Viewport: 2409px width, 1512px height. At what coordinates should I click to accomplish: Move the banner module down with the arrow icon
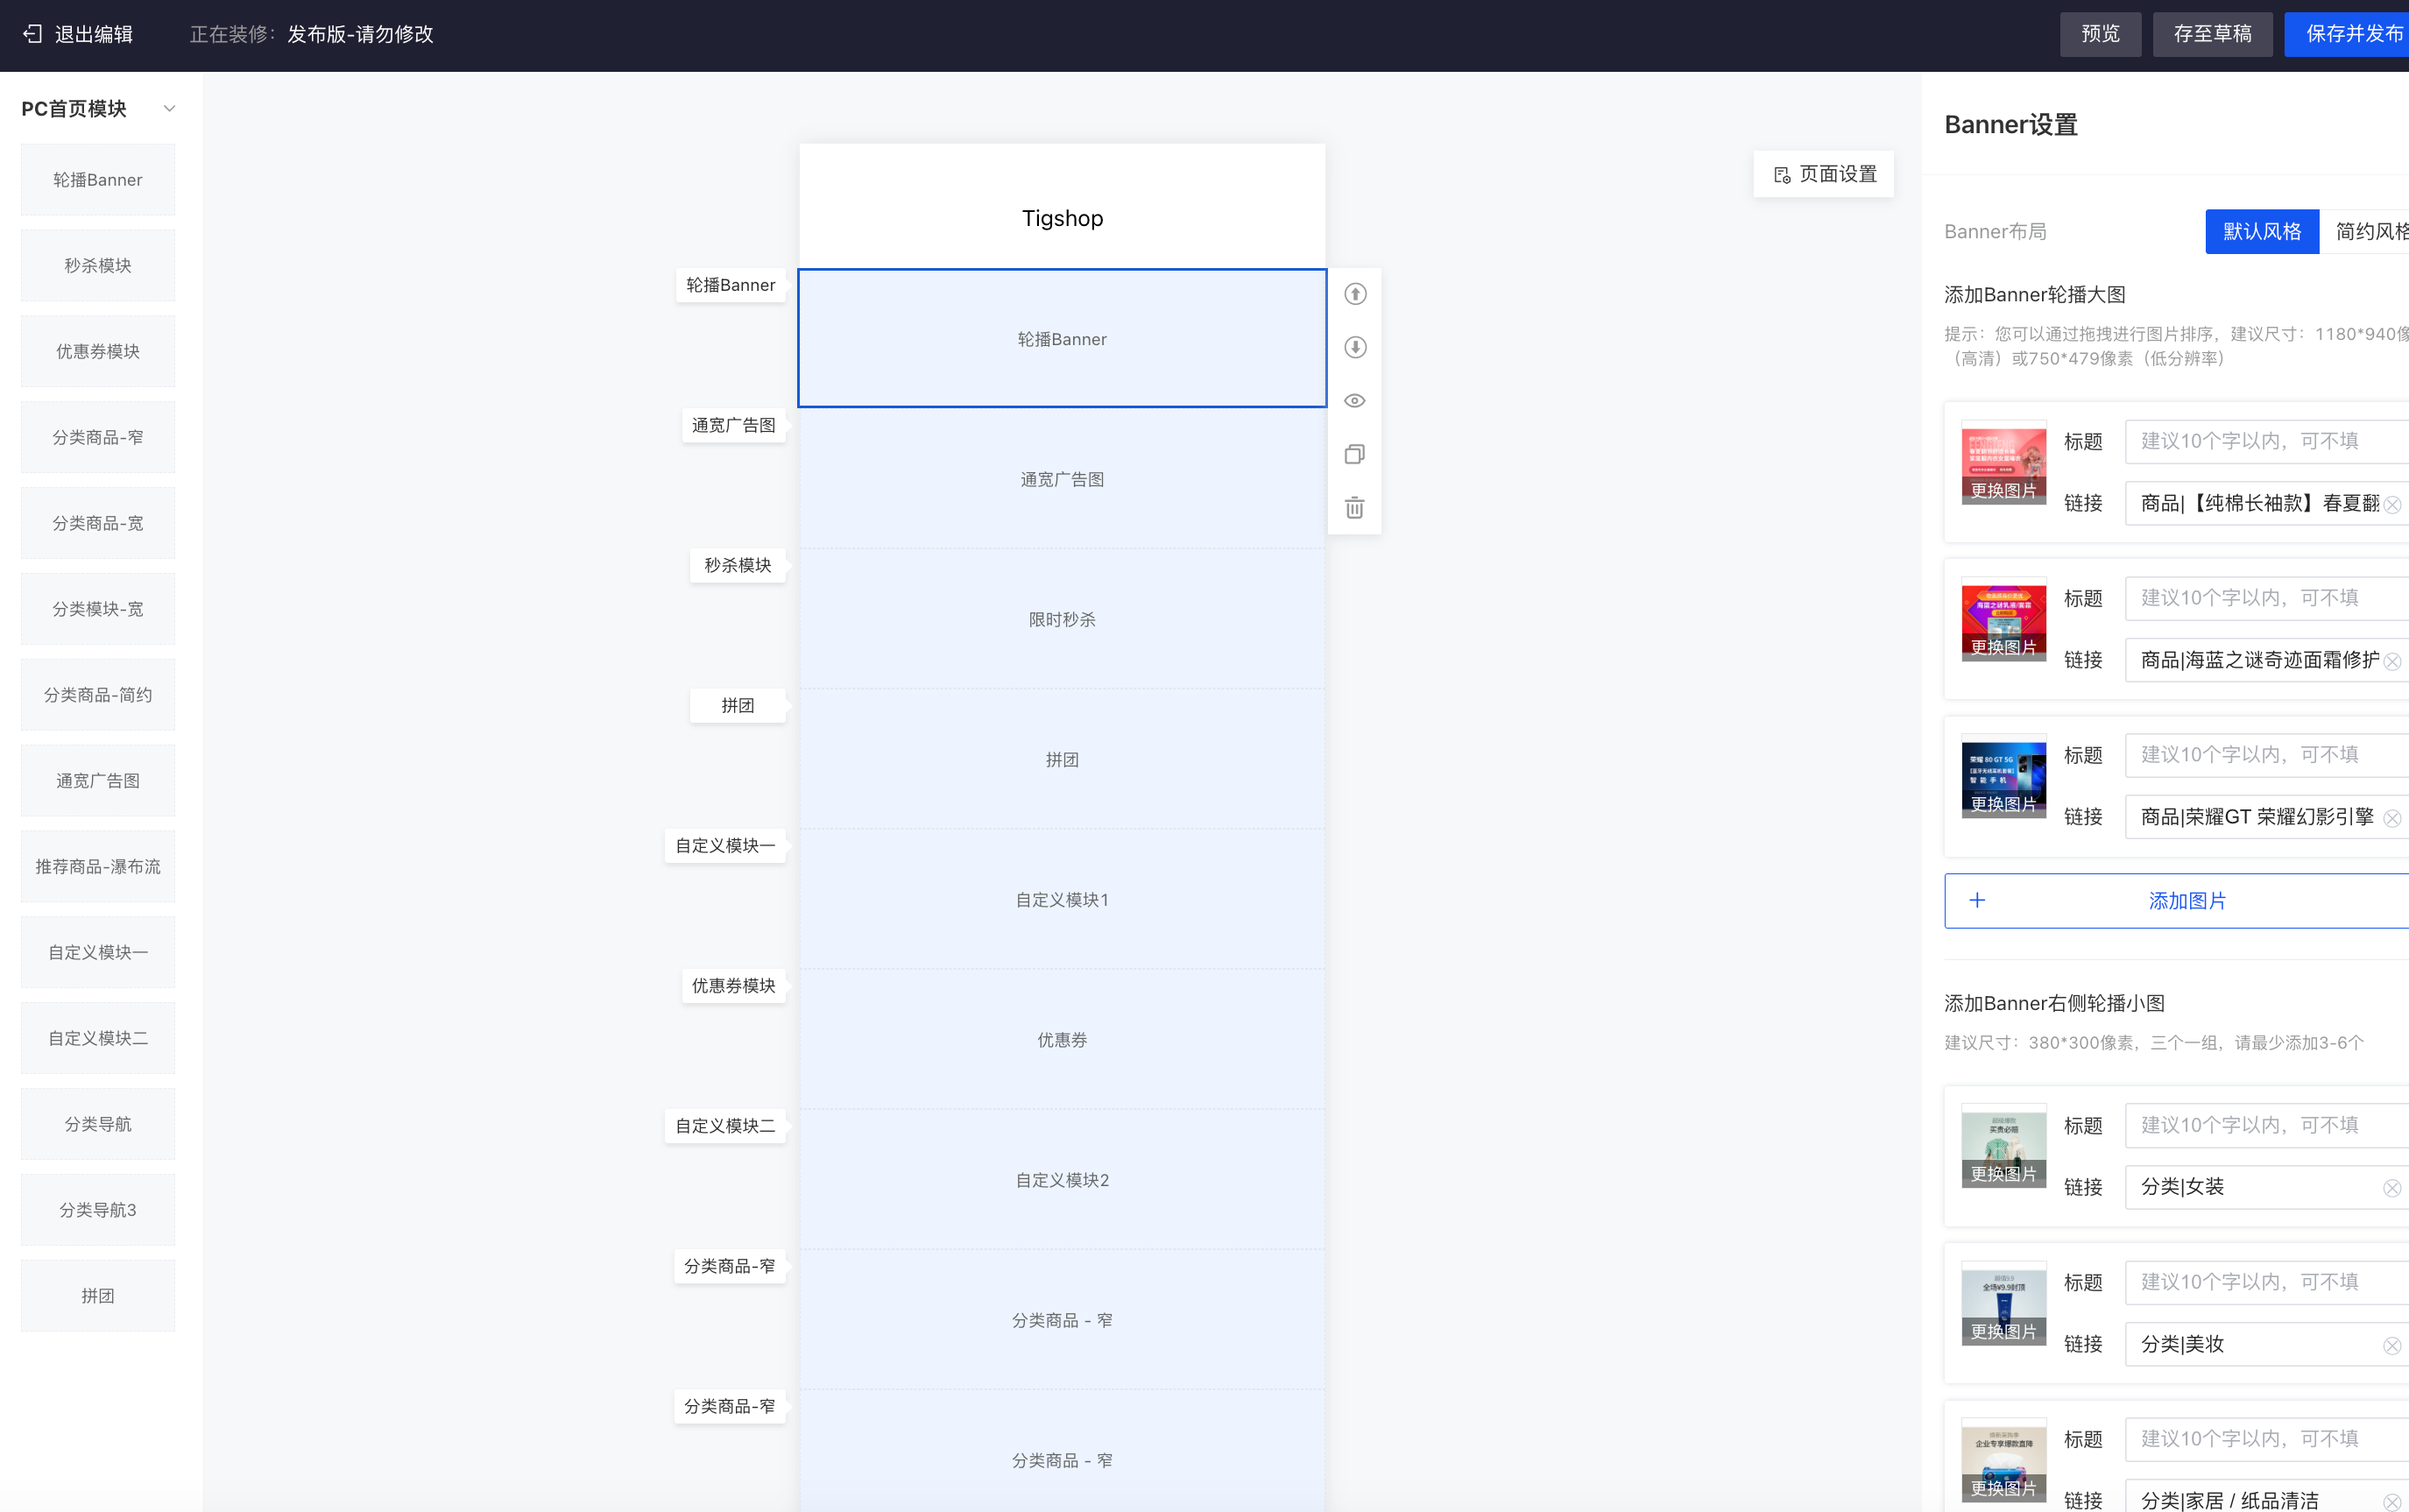(x=1354, y=347)
